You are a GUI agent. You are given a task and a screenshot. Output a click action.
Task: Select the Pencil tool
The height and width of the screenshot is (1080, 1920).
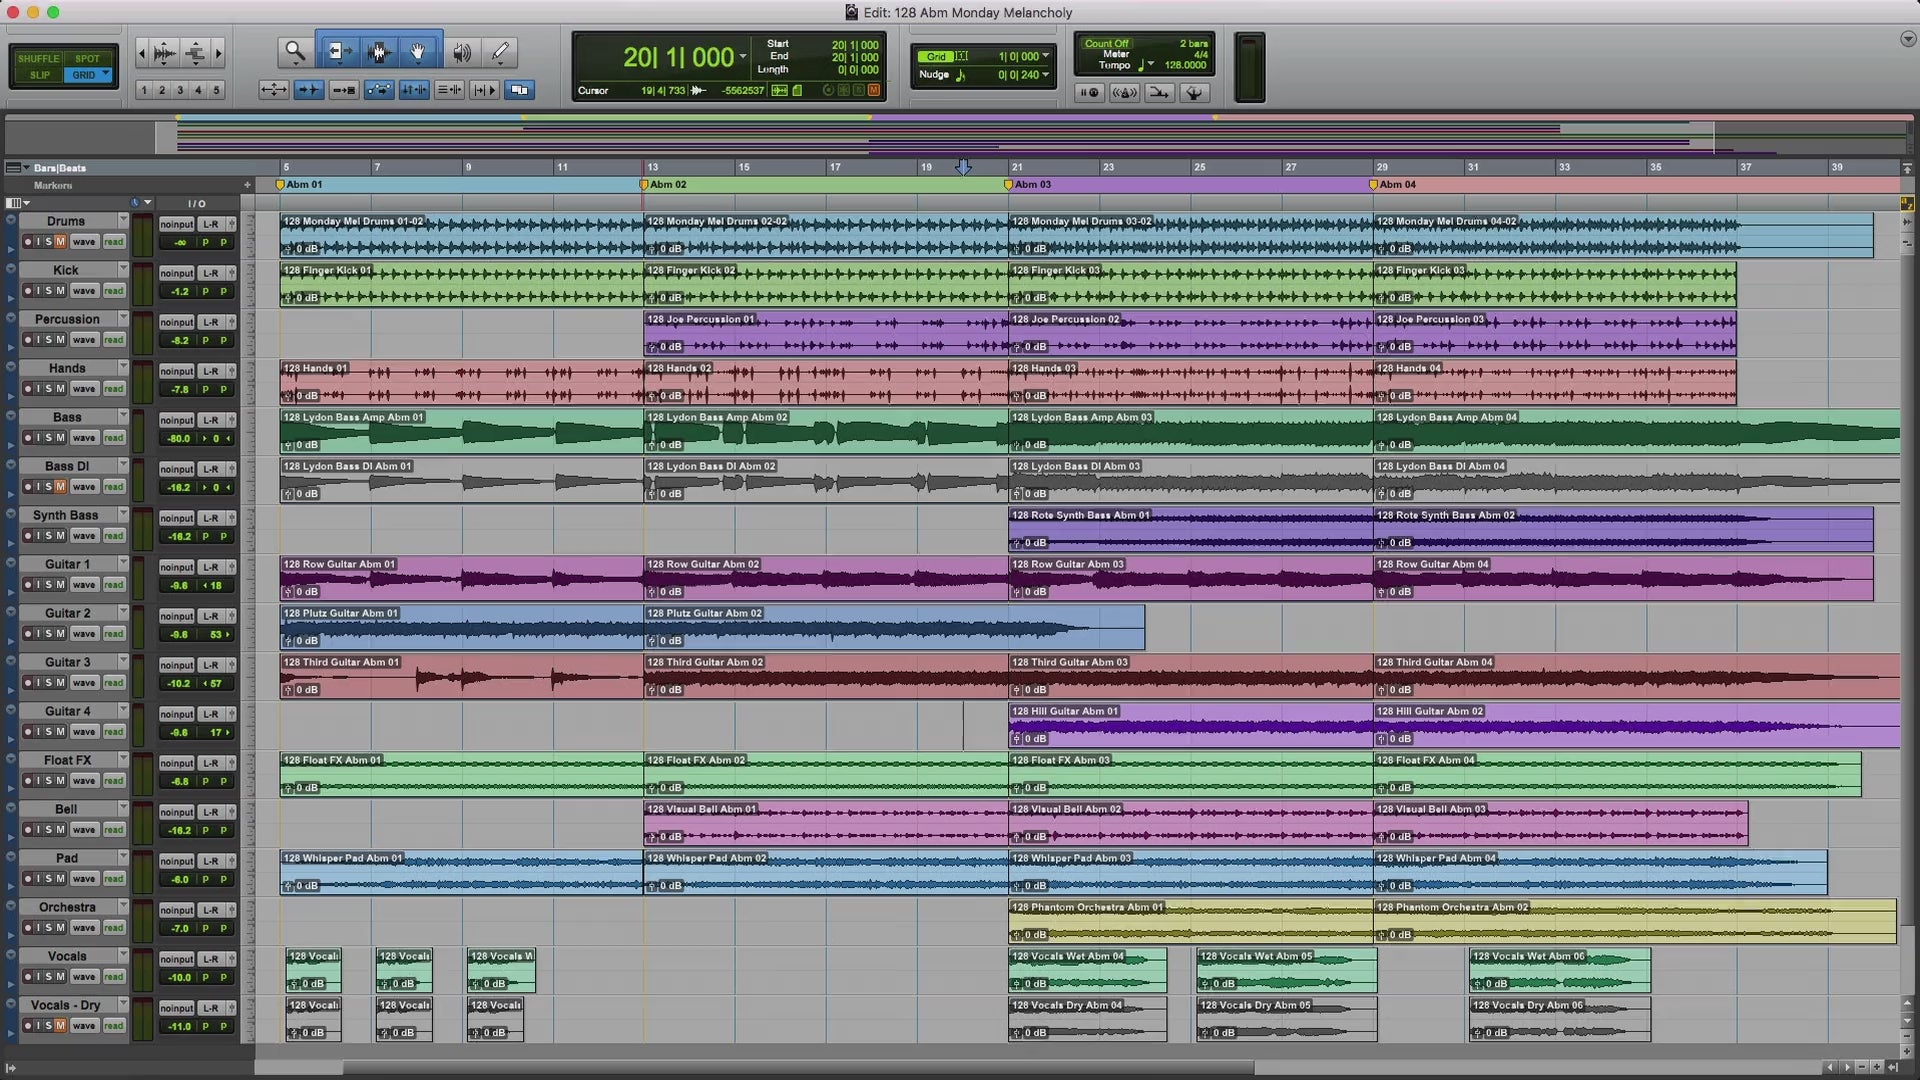coord(500,52)
